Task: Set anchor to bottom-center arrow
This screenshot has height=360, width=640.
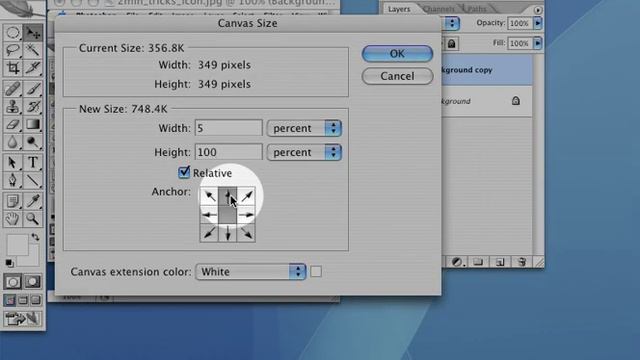Action: click(x=228, y=233)
